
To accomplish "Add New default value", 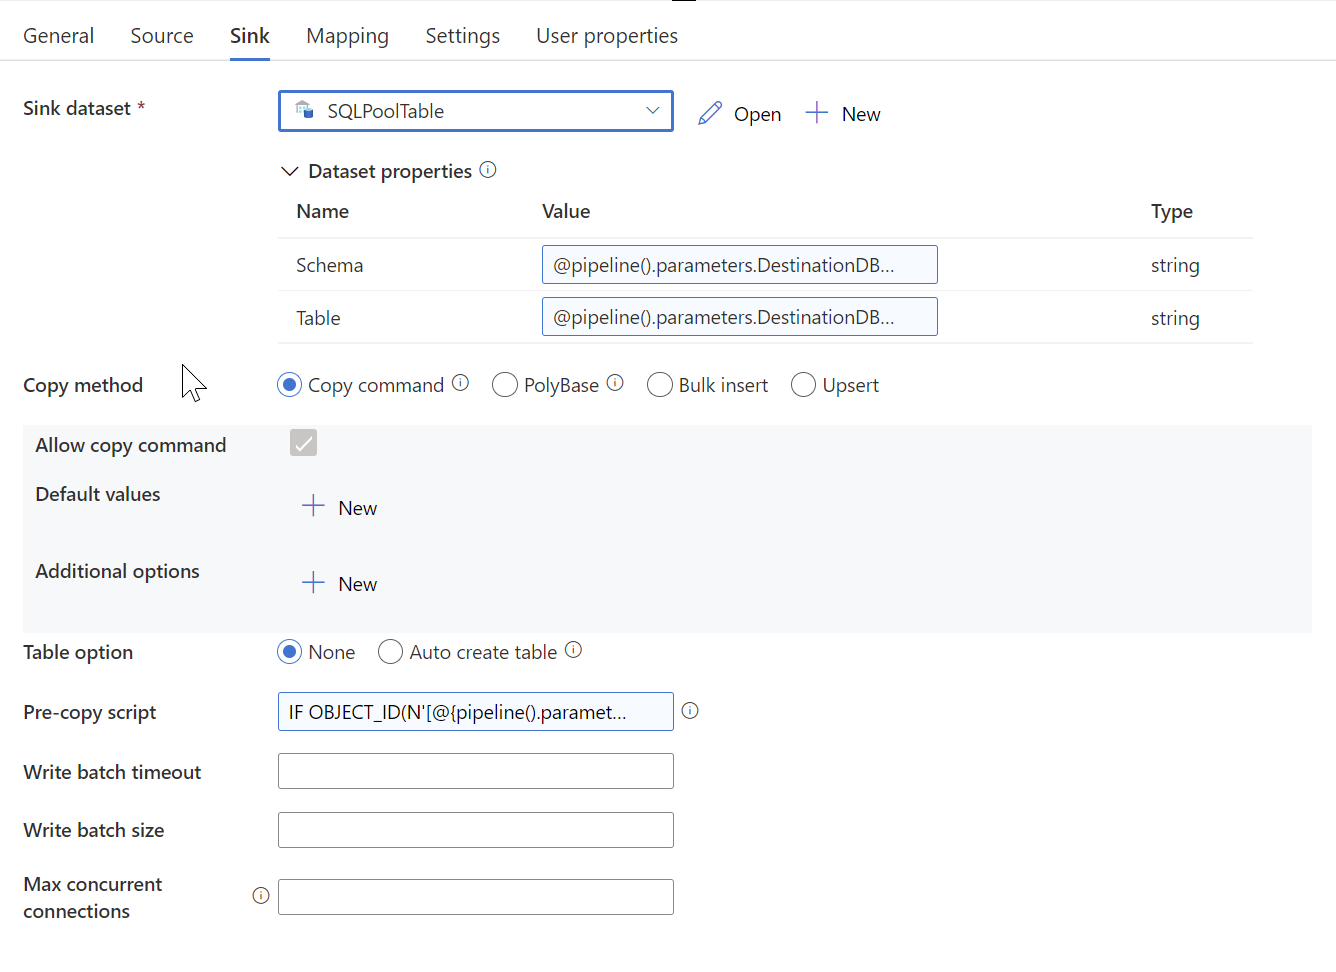I will coord(357,508).
